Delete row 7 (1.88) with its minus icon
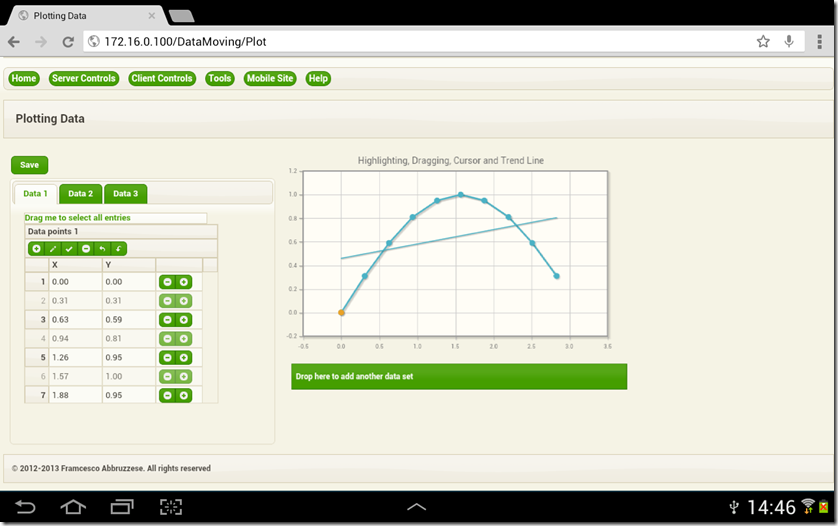Viewport: 838px width, 526px height. point(167,395)
